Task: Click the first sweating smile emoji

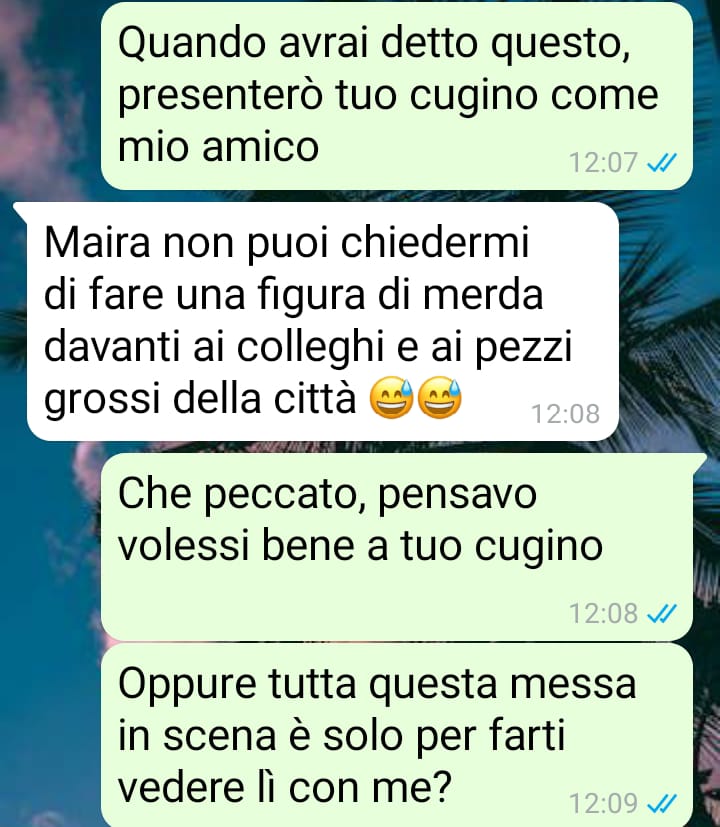Action: 391,398
